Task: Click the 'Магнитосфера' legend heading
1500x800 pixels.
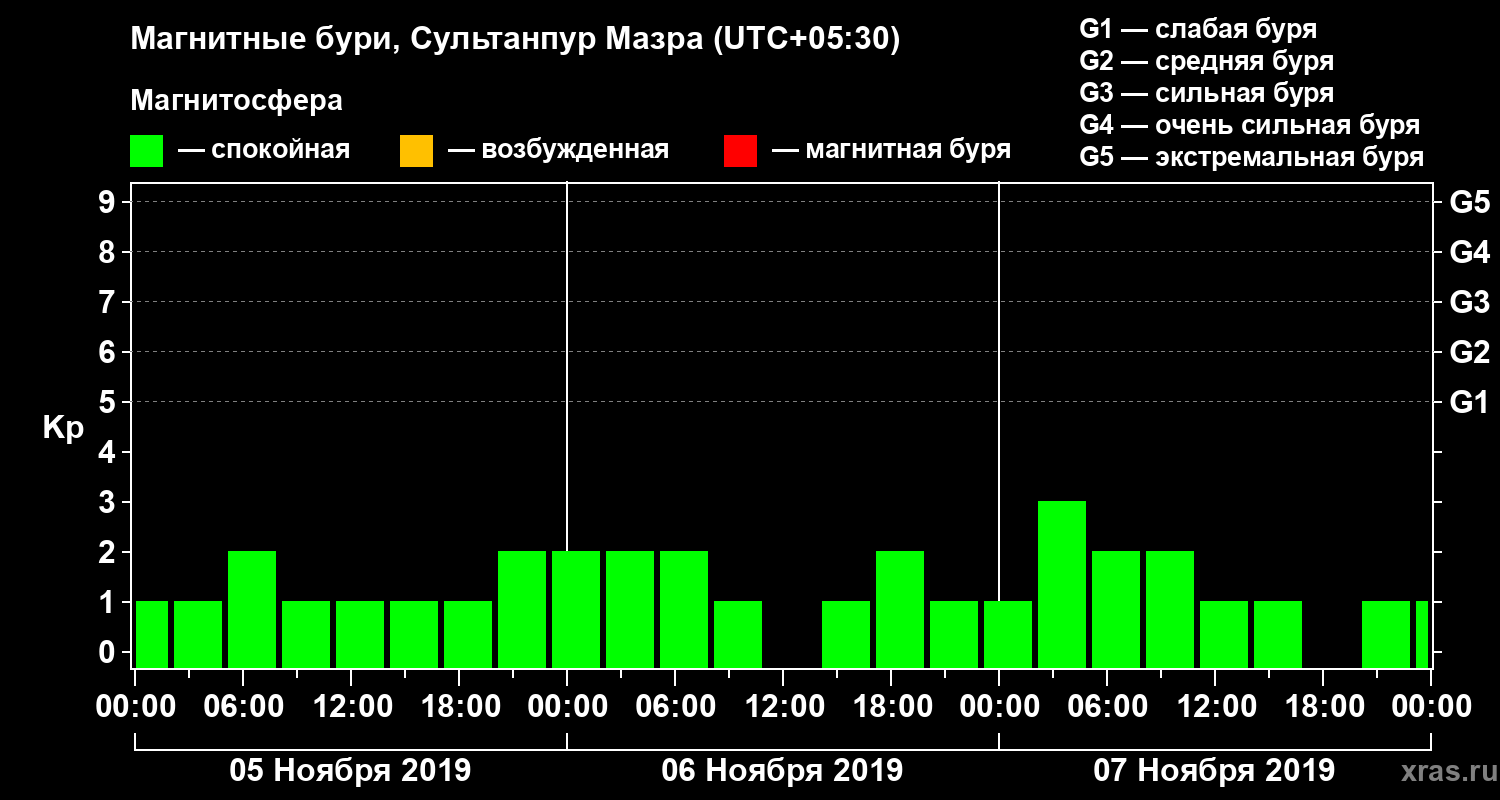Action: click(x=236, y=101)
